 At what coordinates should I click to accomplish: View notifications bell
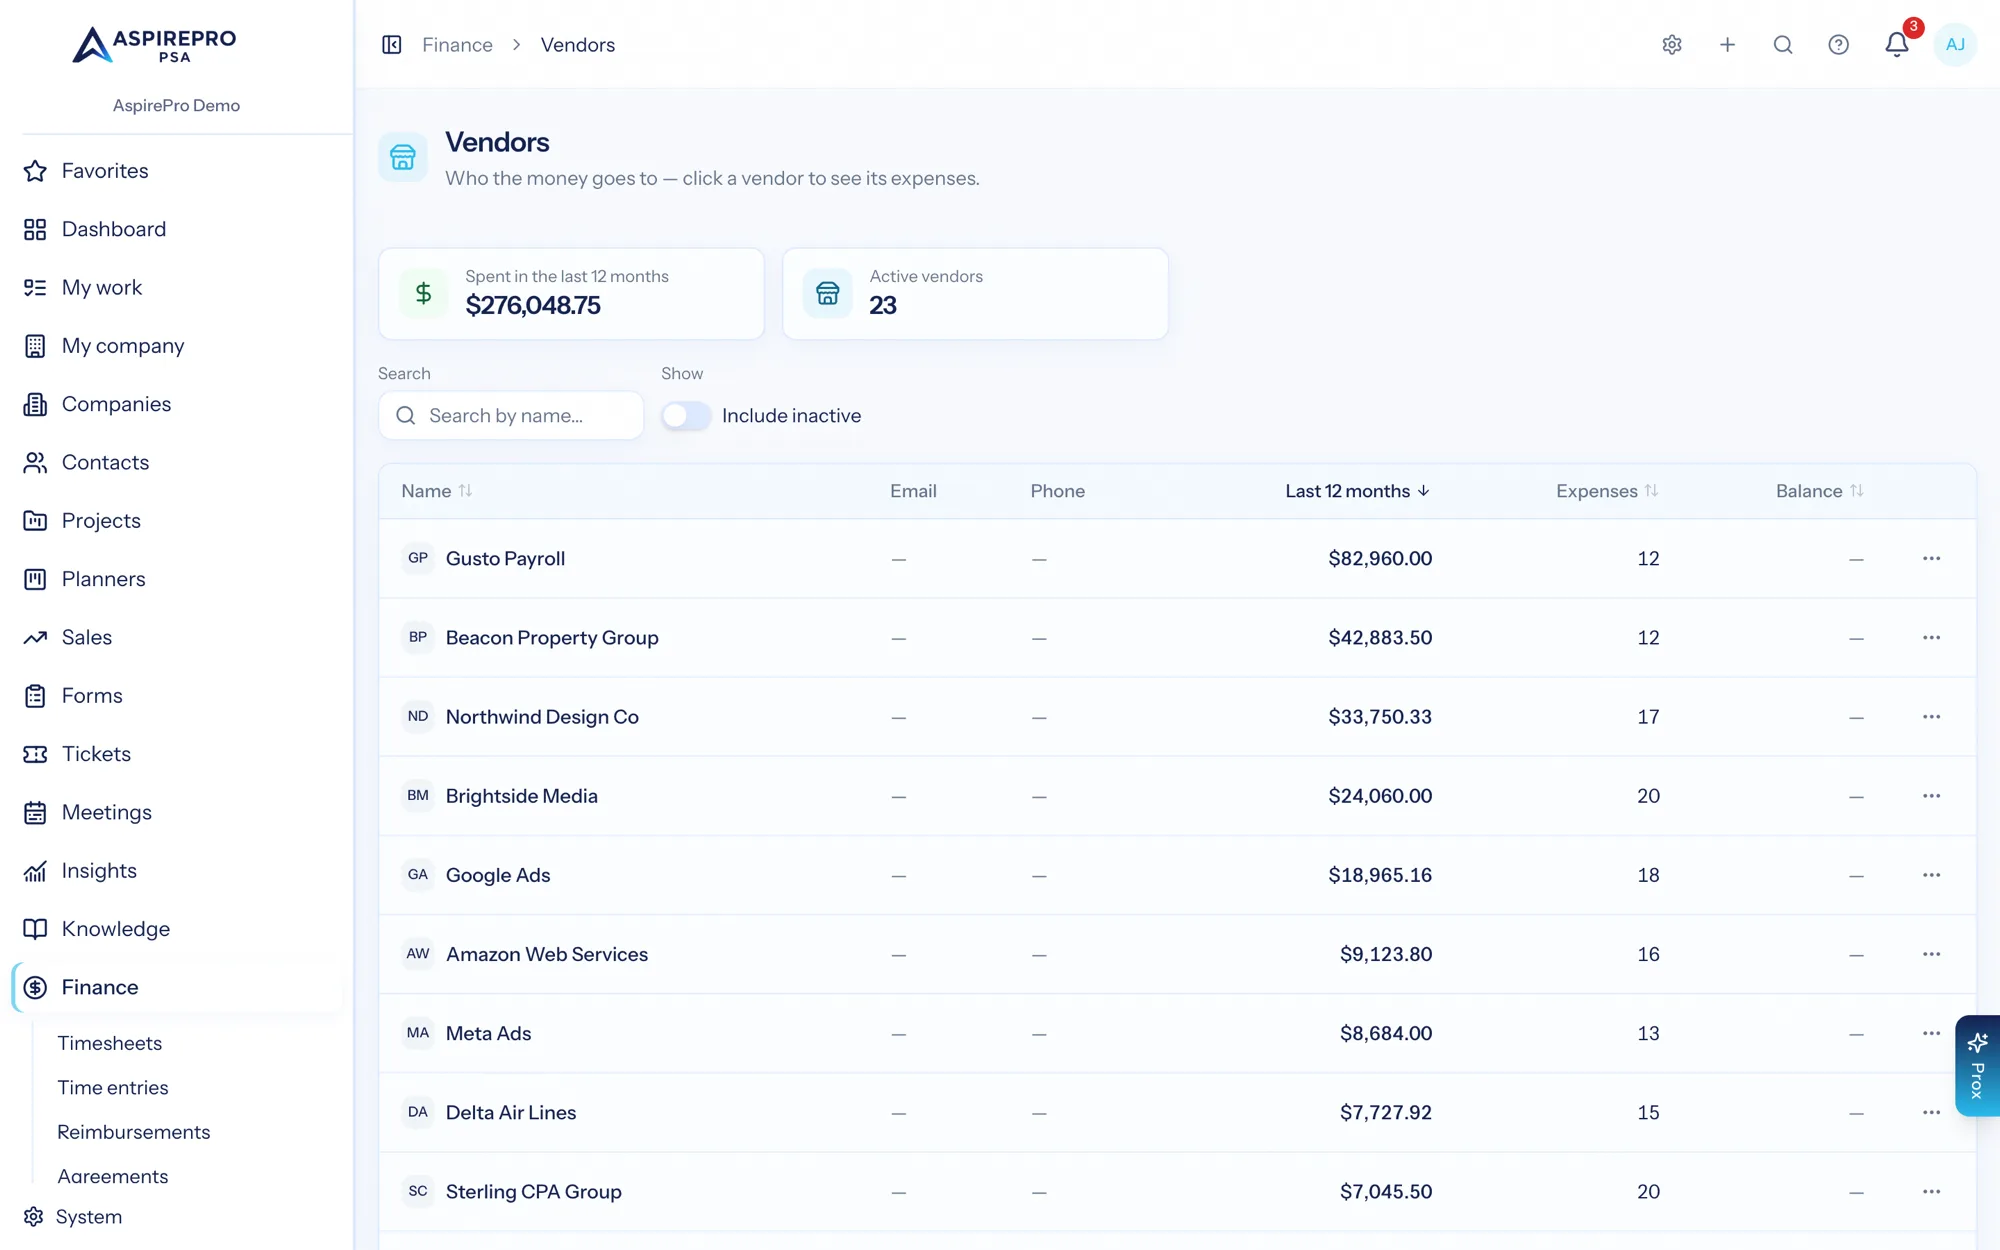[x=1897, y=45]
